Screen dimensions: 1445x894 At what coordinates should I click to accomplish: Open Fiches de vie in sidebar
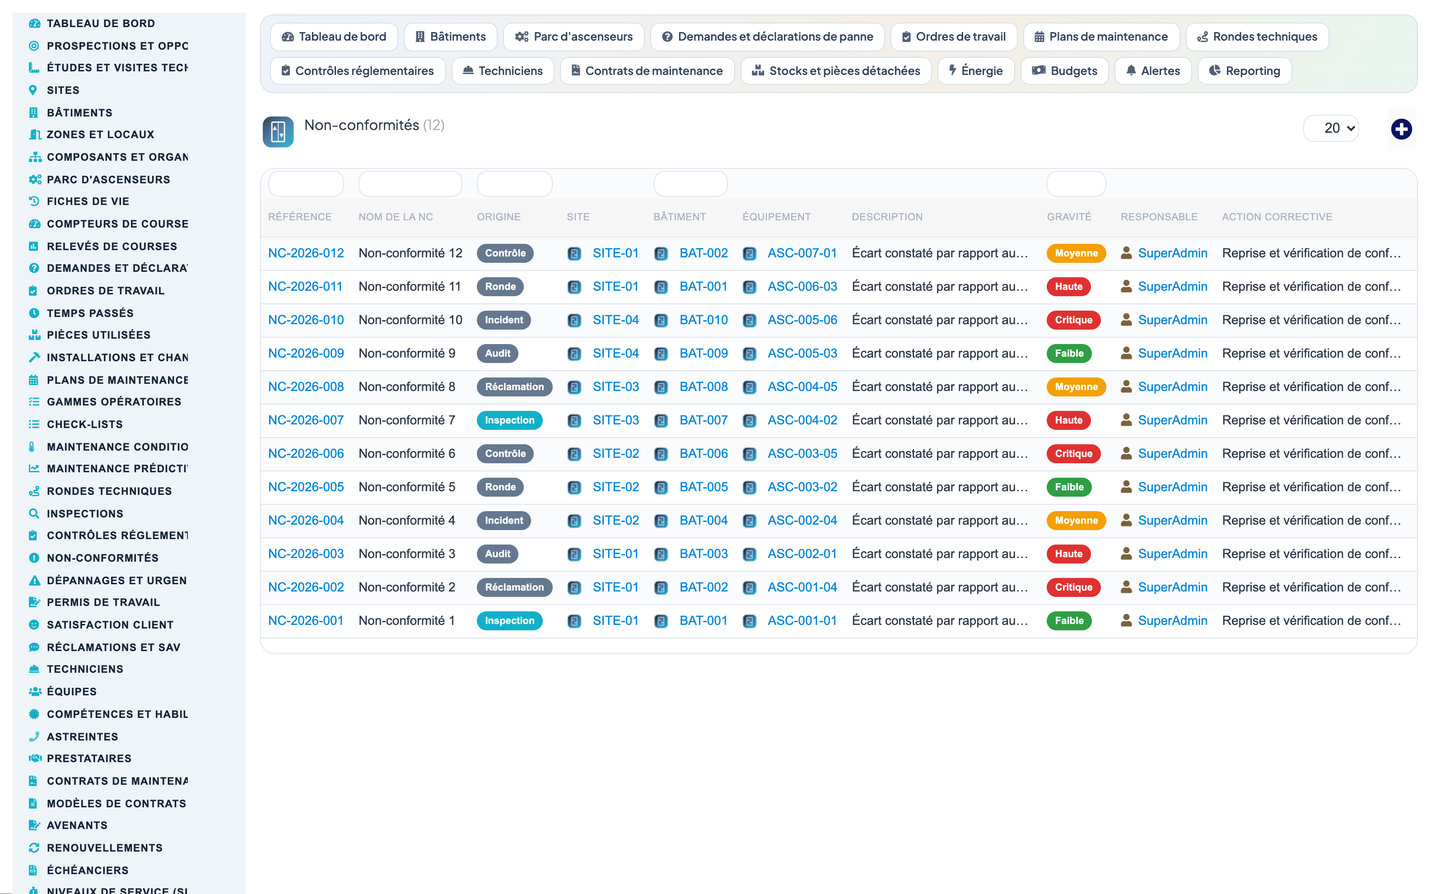point(88,201)
